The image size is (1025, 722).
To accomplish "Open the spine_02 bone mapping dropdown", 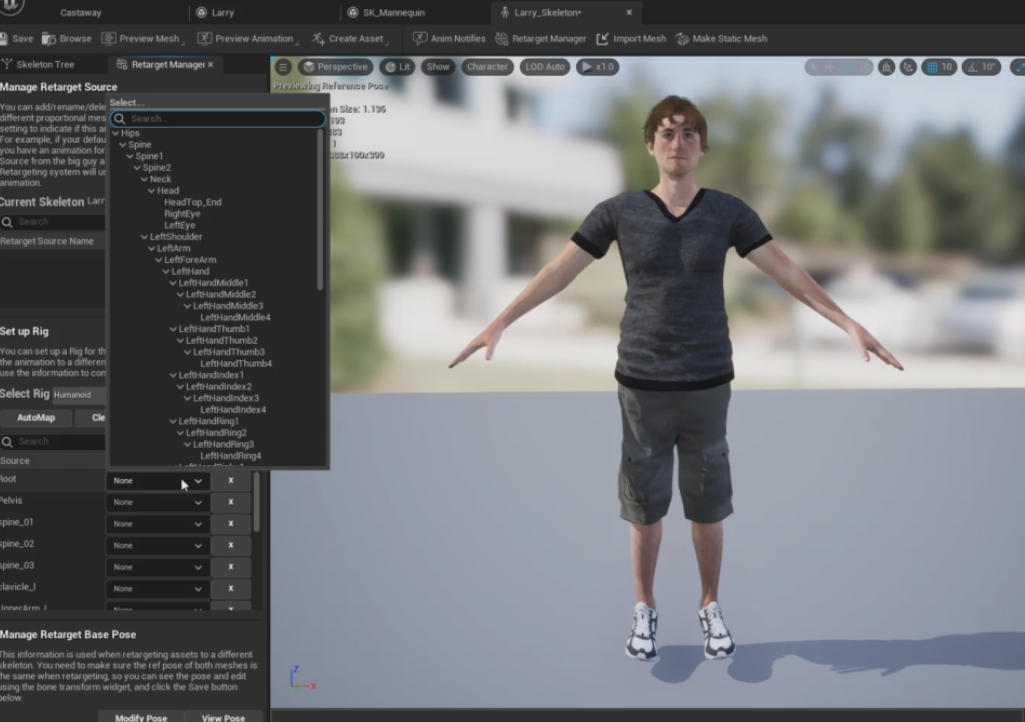I will (158, 545).
